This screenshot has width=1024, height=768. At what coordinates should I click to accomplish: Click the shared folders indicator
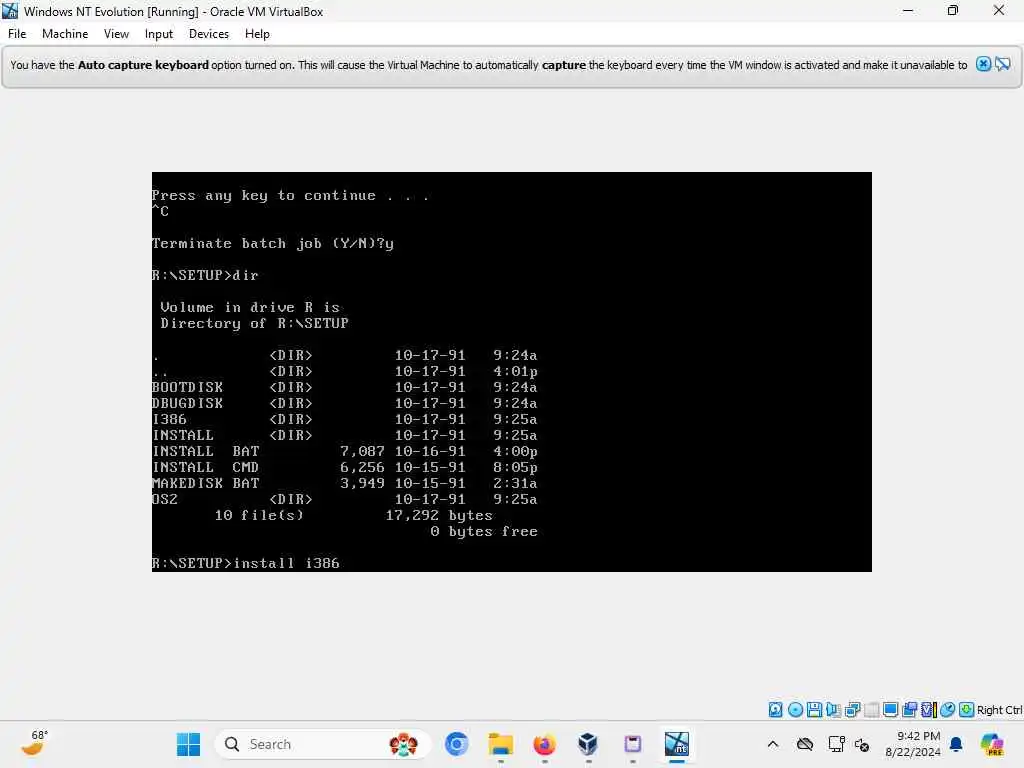click(x=909, y=709)
